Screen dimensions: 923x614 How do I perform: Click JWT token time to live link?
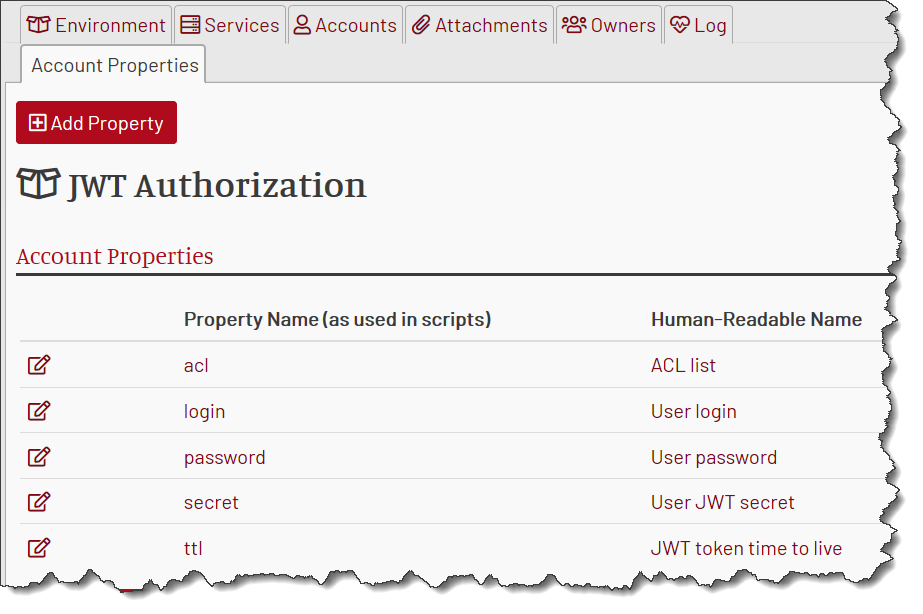(746, 549)
